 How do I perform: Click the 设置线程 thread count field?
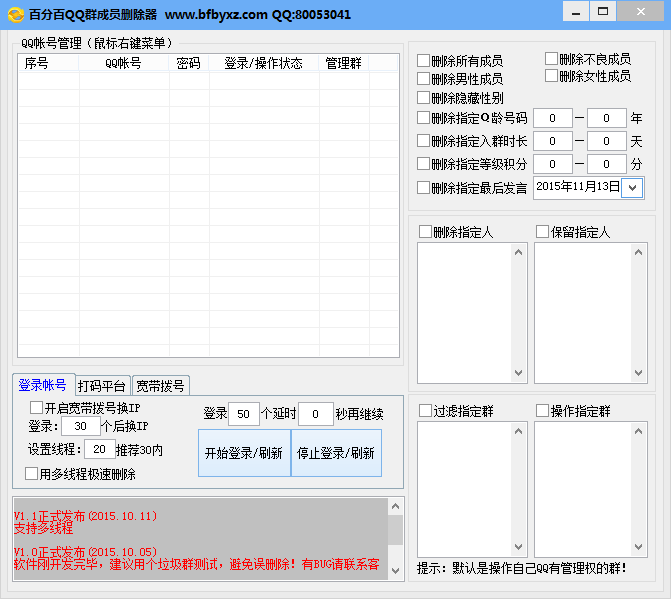[99, 450]
